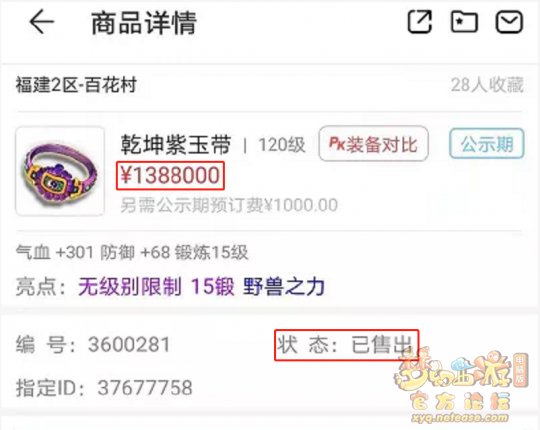Viewport: 540px width, 430px height.
Task: Tap the 状态: 已售出 status
Action: click(346, 345)
